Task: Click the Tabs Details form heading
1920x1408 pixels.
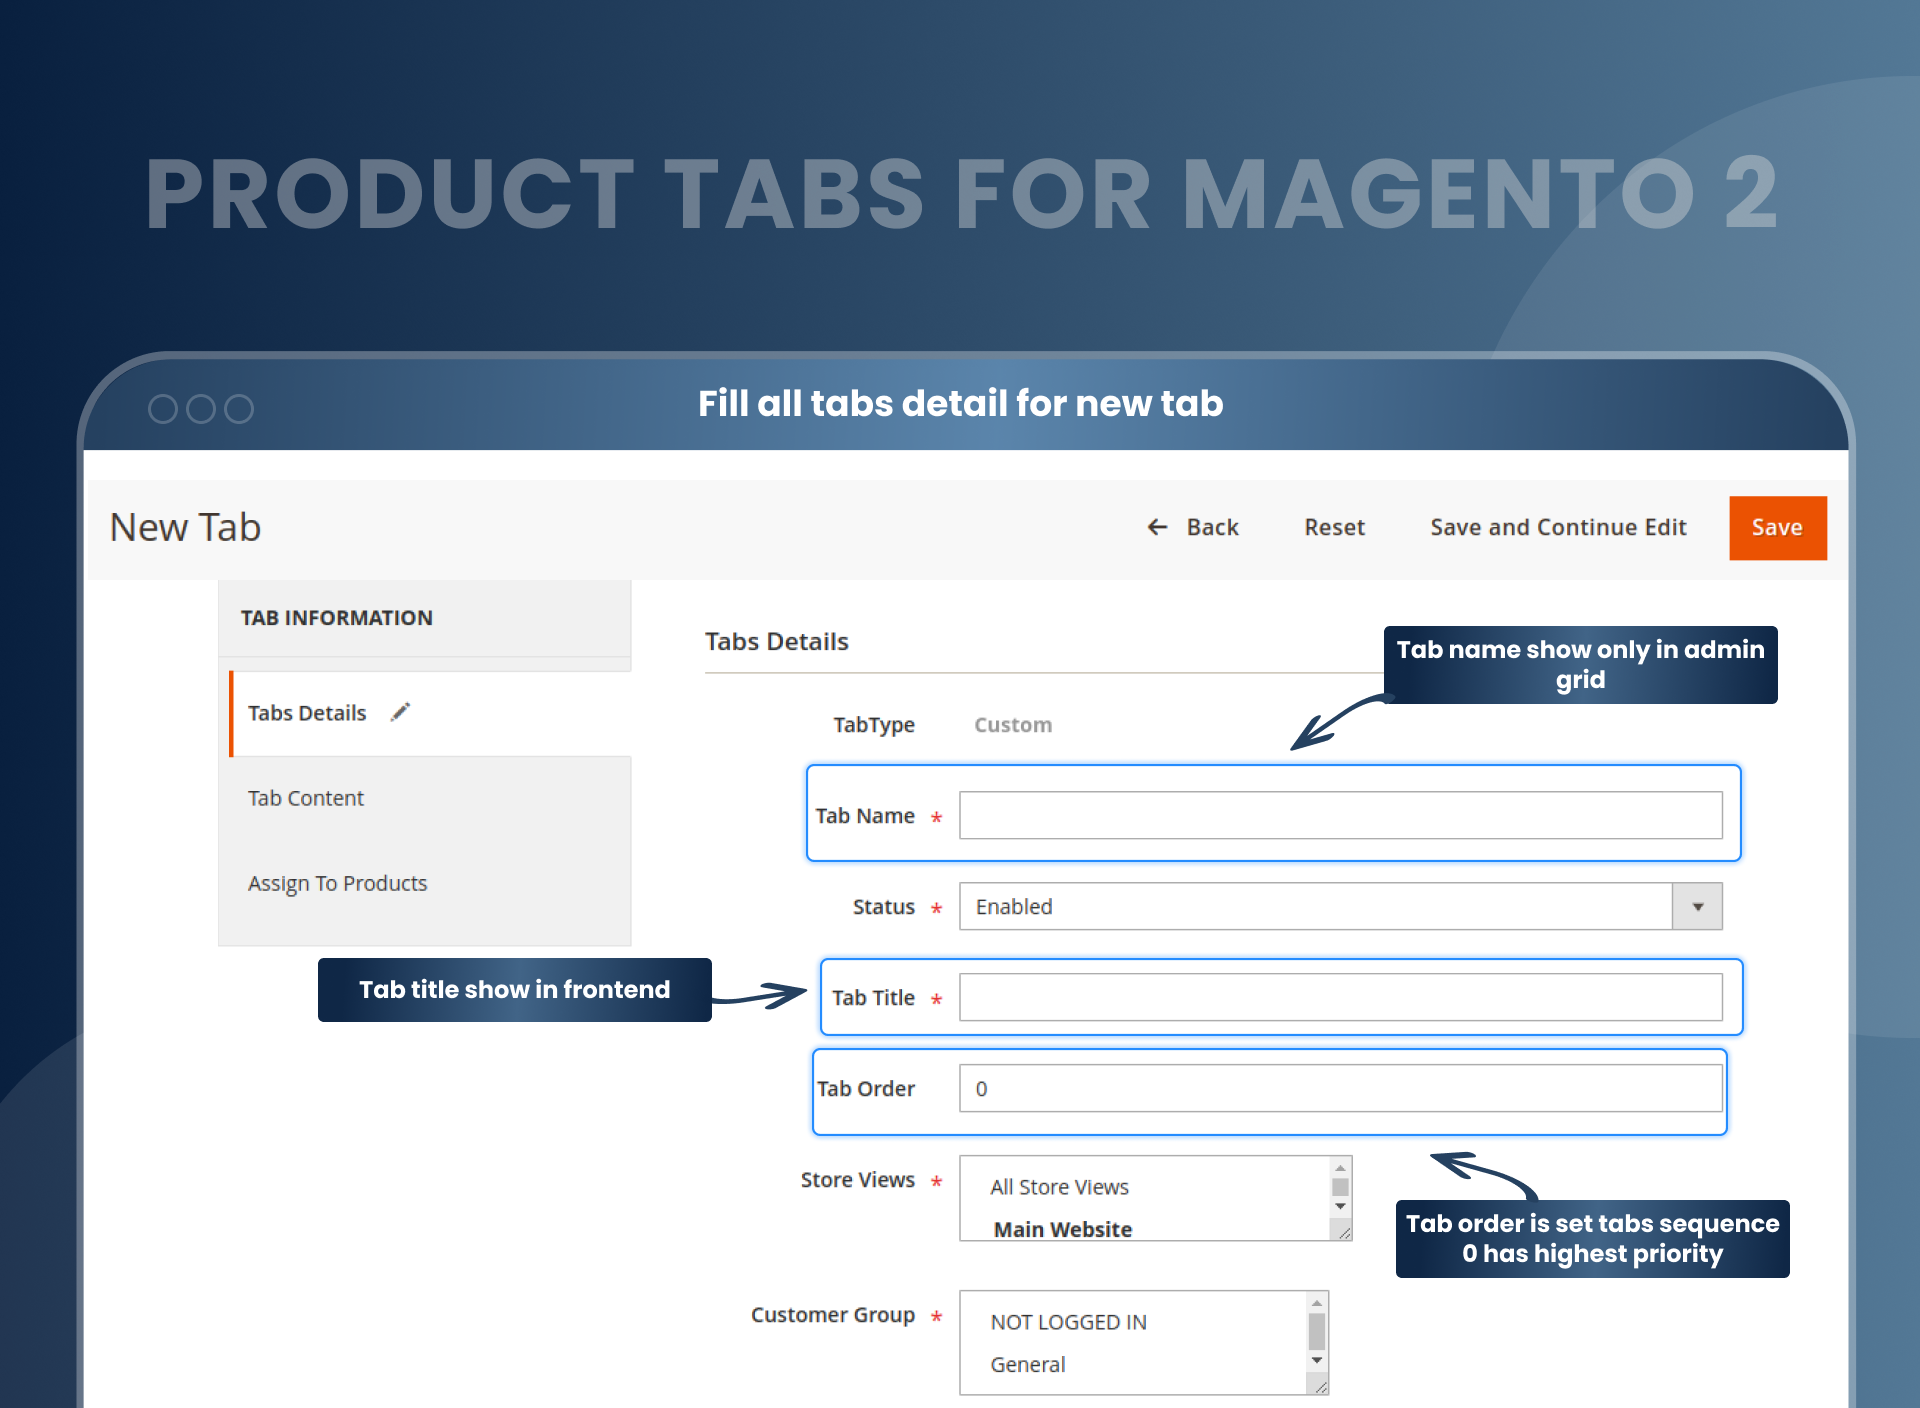Action: (x=776, y=641)
